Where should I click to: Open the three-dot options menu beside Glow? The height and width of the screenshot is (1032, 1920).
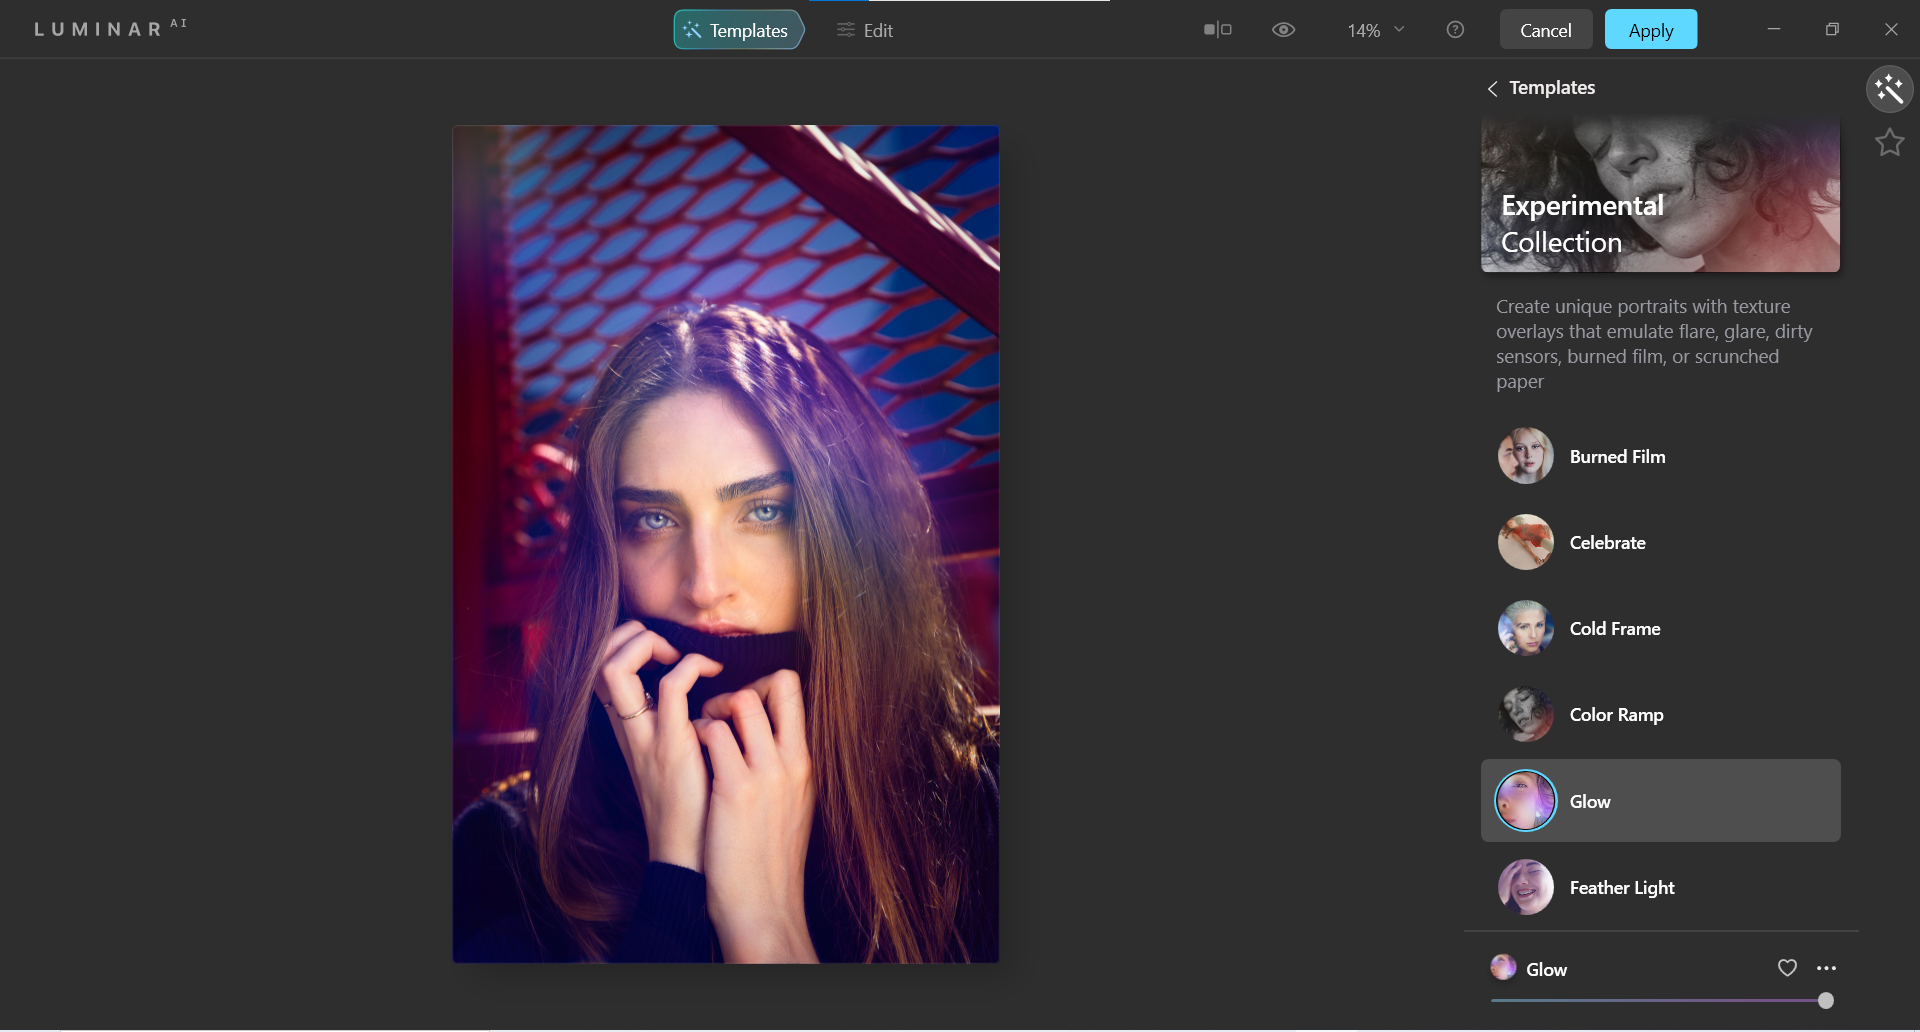point(1827,968)
